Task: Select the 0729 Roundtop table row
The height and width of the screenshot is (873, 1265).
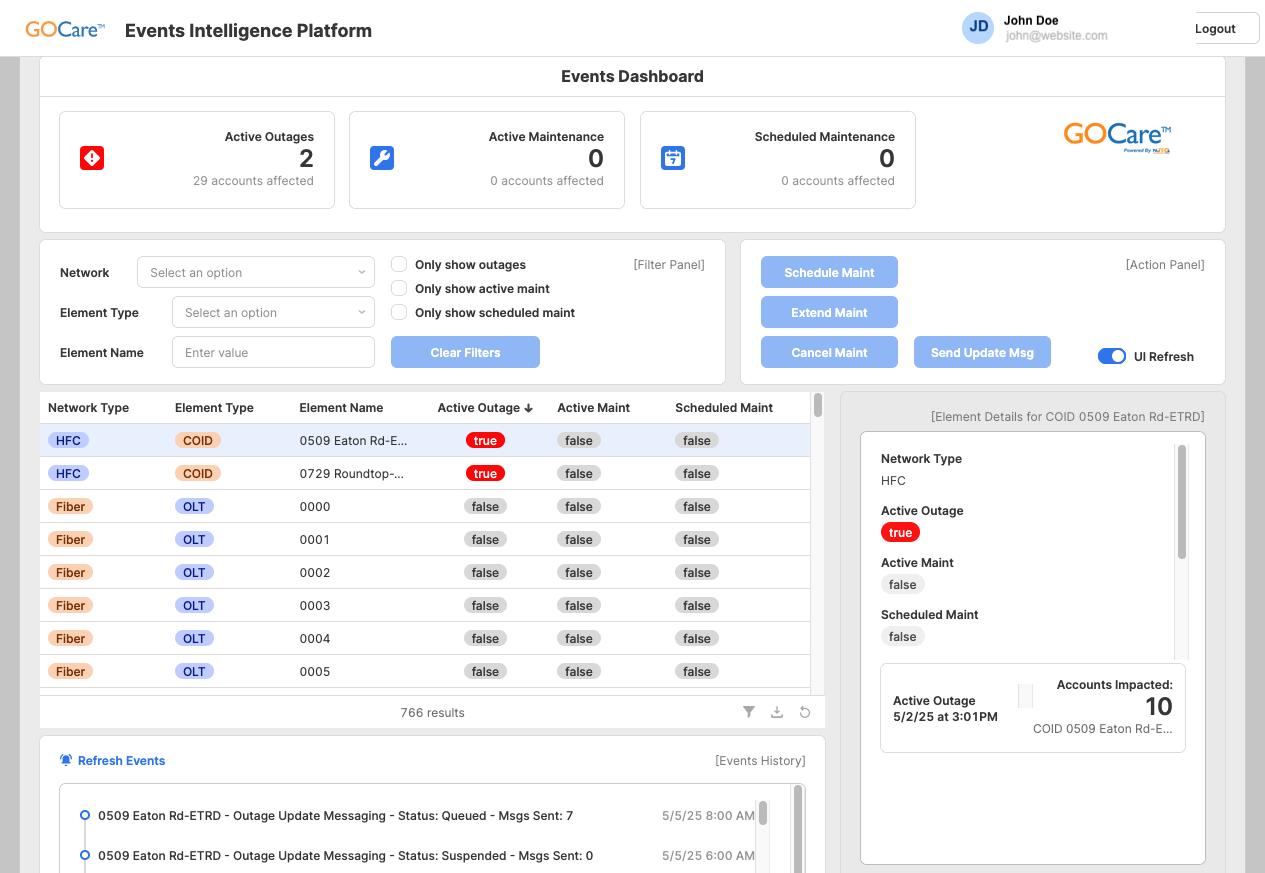Action: pos(350,473)
